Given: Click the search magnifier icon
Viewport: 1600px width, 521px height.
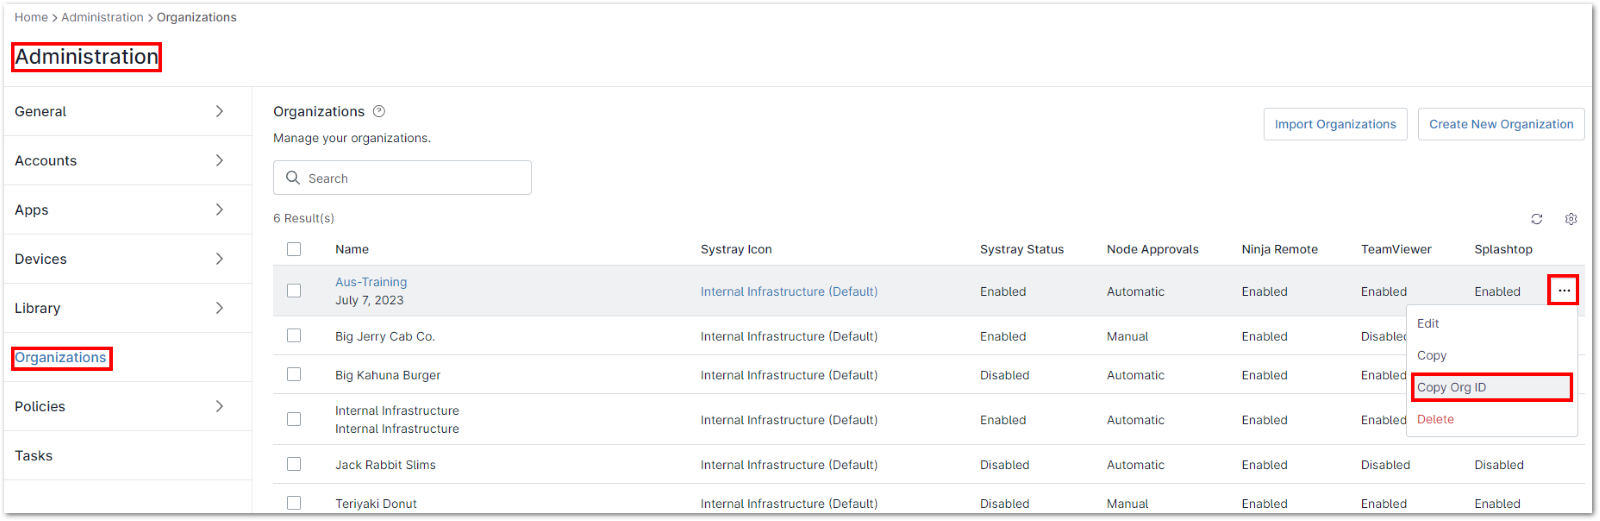Looking at the screenshot, I should click(293, 177).
